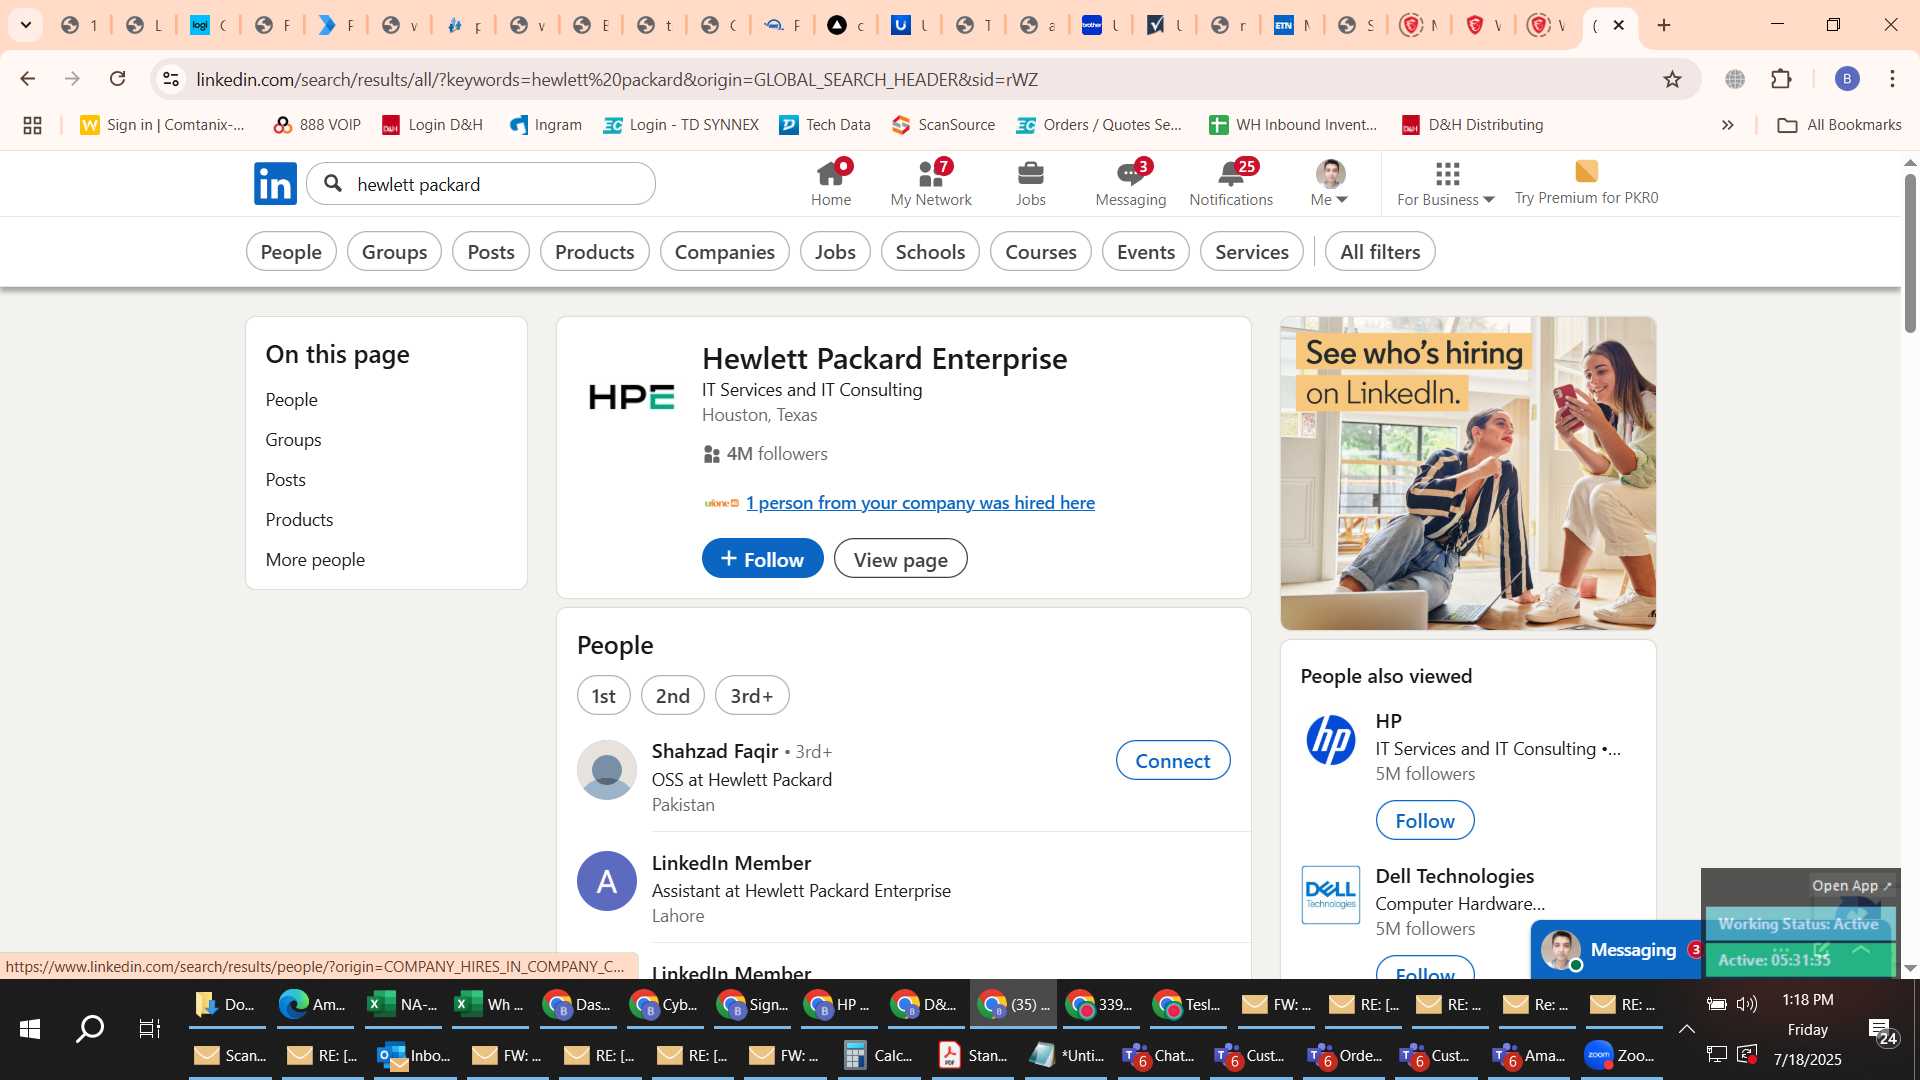Viewport: 1920px width, 1080px height.
Task: Open the Dell Technologies logo
Action: pyautogui.click(x=1331, y=895)
